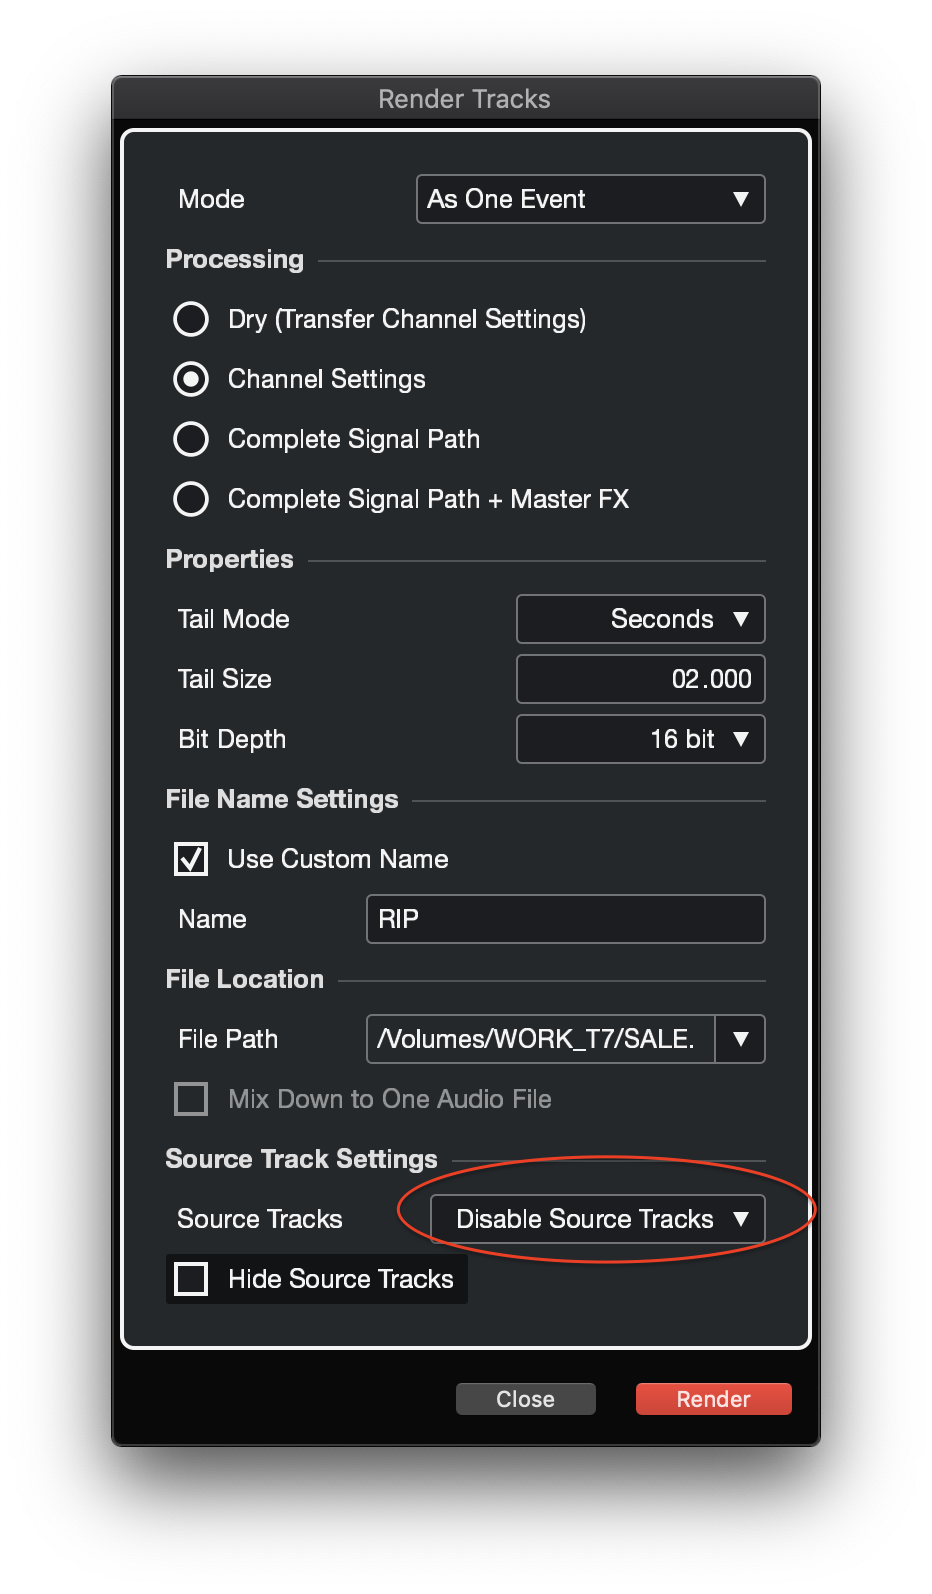The image size is (932, 1594).
Task: Click the red Render button
Action: tap(713, 1399)
